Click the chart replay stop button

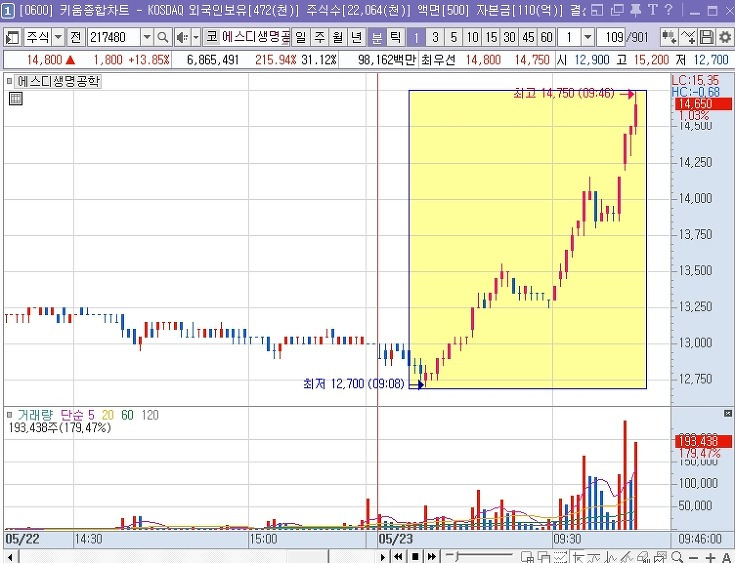click(x=415, y=557)
